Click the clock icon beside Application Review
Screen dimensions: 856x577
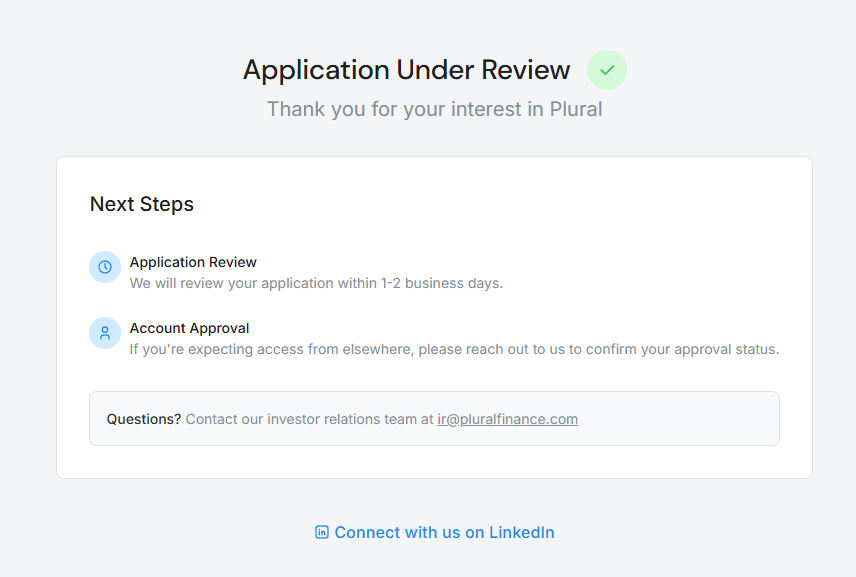click(105, 267)
